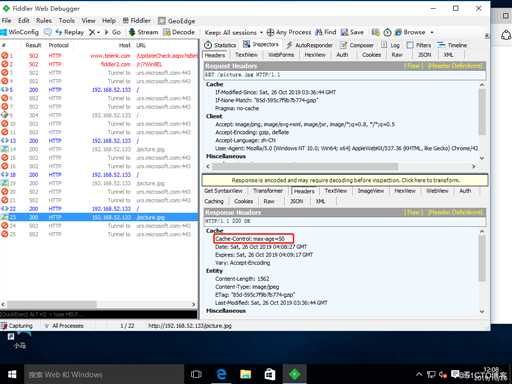The height and width of the screenshot is (384, 512).
Task: Click the timer clock toolbar icon
Action: click(387, 32)
